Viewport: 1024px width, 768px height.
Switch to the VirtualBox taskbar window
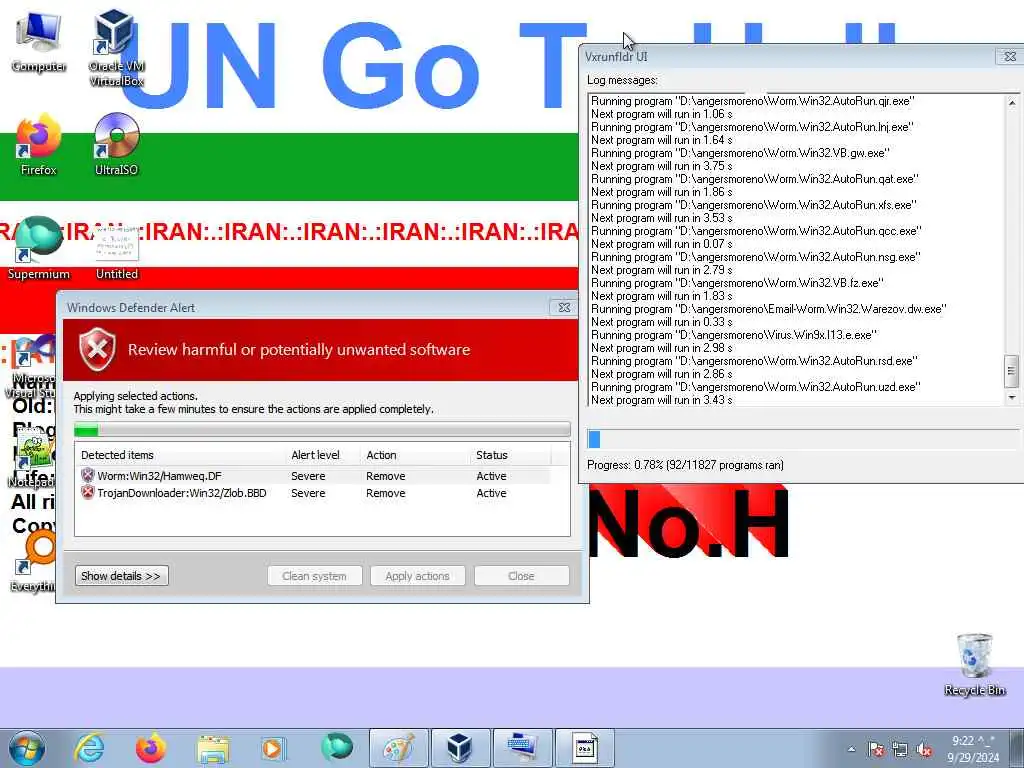[460, 748]
